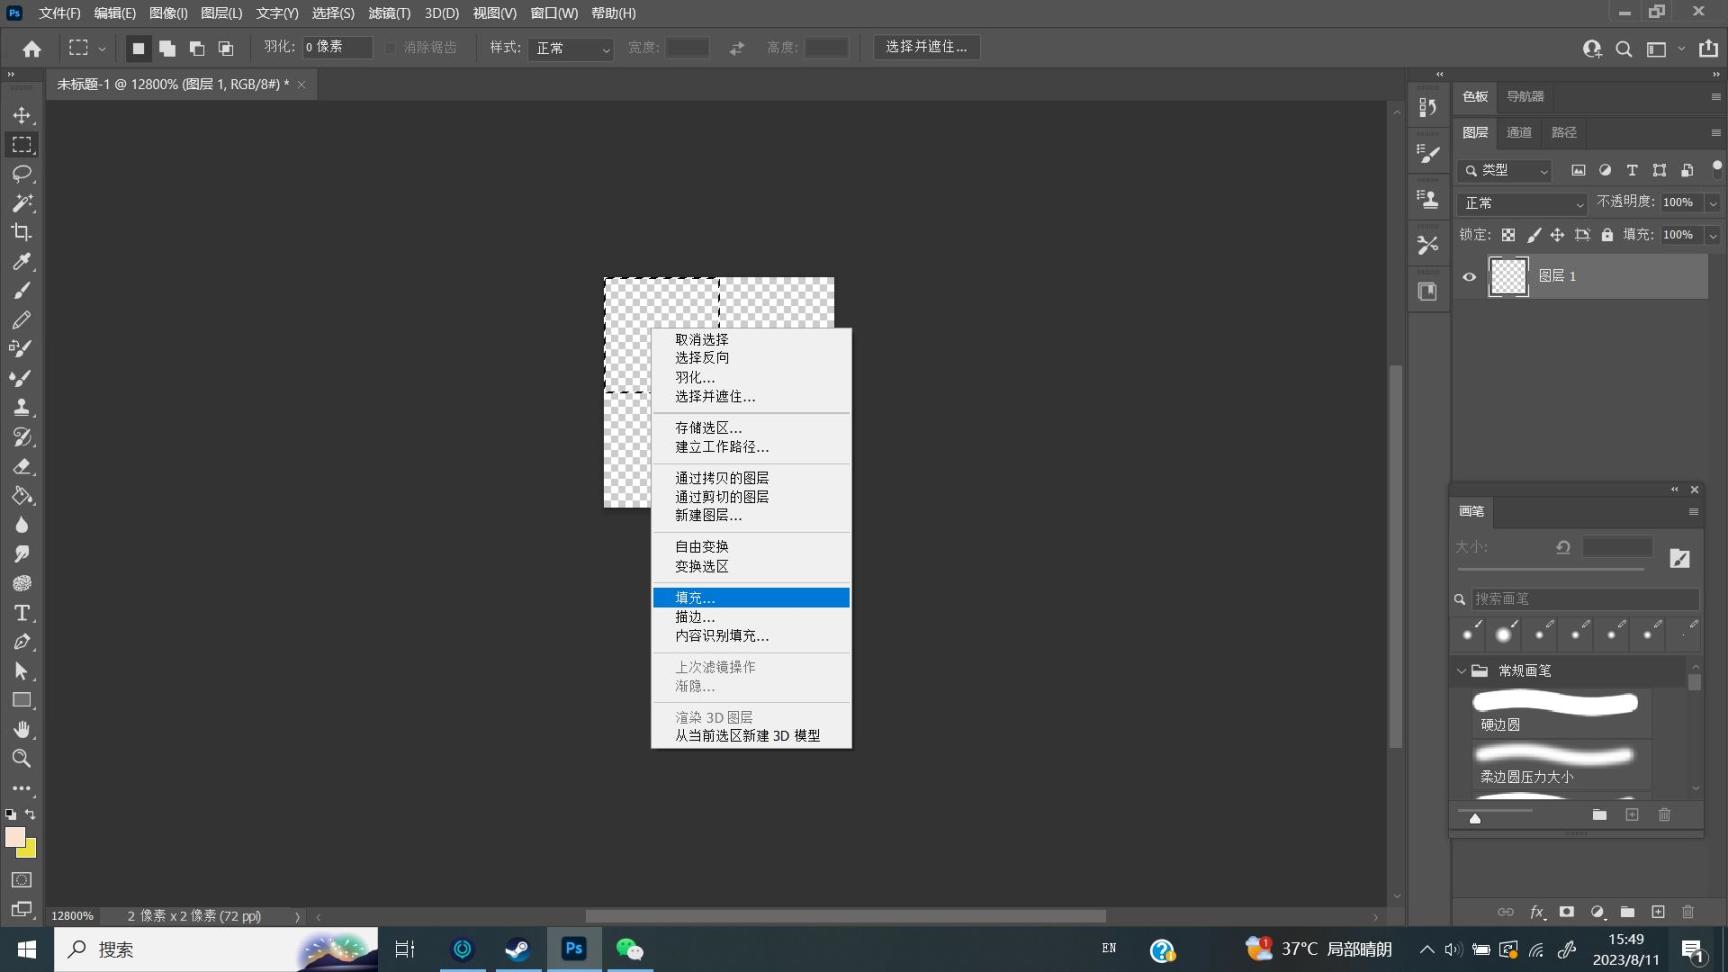The width and height of the screenshot is (1728, 972).
Task: Open the search icon in options bar
Action: coord(1624,48)
